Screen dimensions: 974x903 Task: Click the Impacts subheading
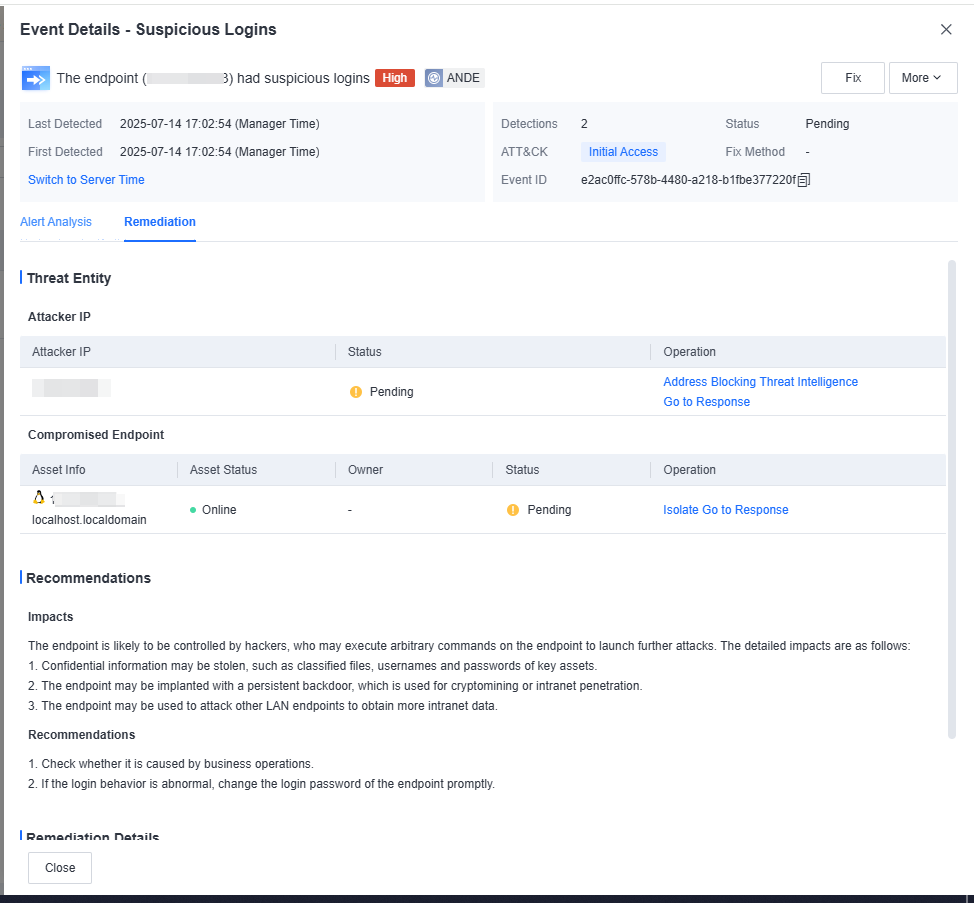click(x=50, y=617)
